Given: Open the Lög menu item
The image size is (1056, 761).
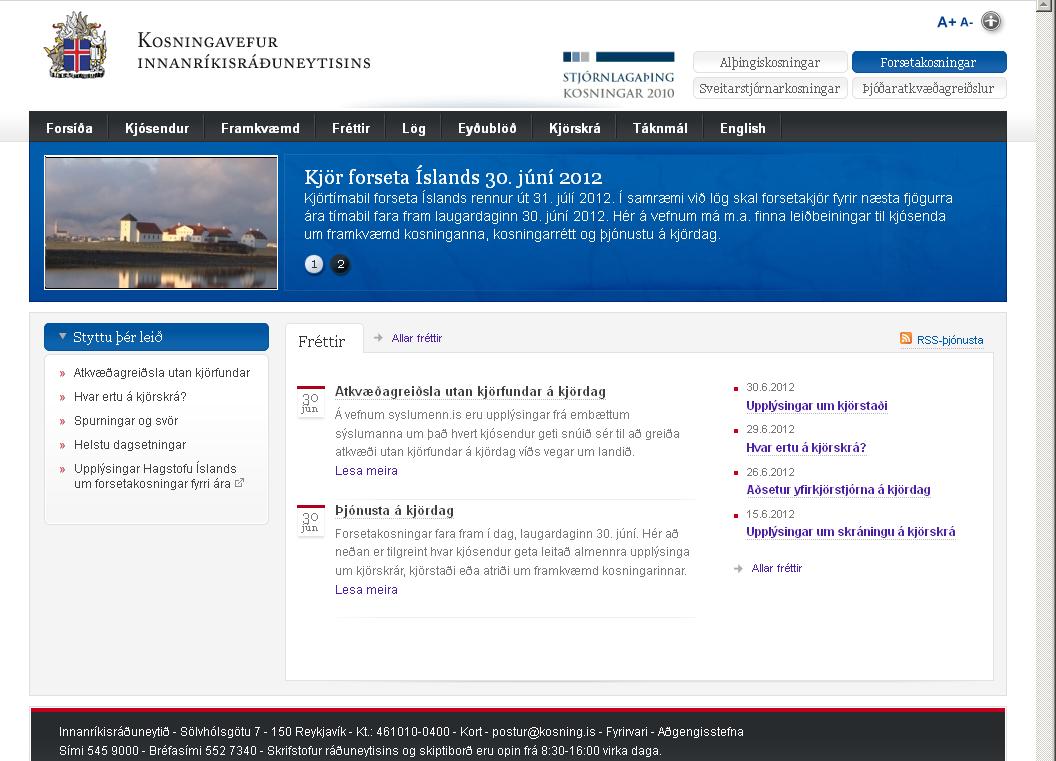Looking at the screenshot, I should (x=414, y=128).
